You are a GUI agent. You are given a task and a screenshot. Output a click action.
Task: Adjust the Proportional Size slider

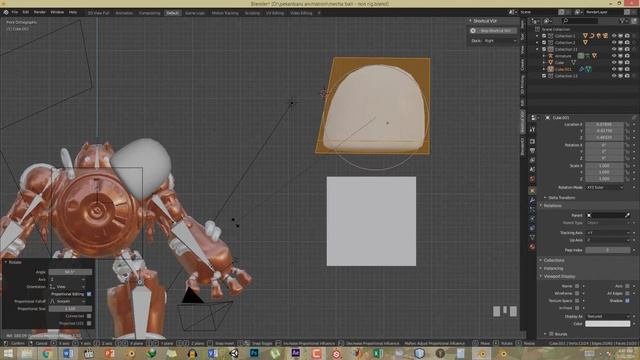point(70,309)
